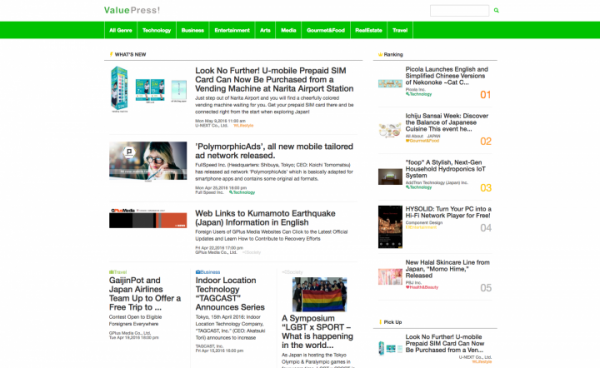Click the crown icon beside Ranking

click(x=380, y=54)
